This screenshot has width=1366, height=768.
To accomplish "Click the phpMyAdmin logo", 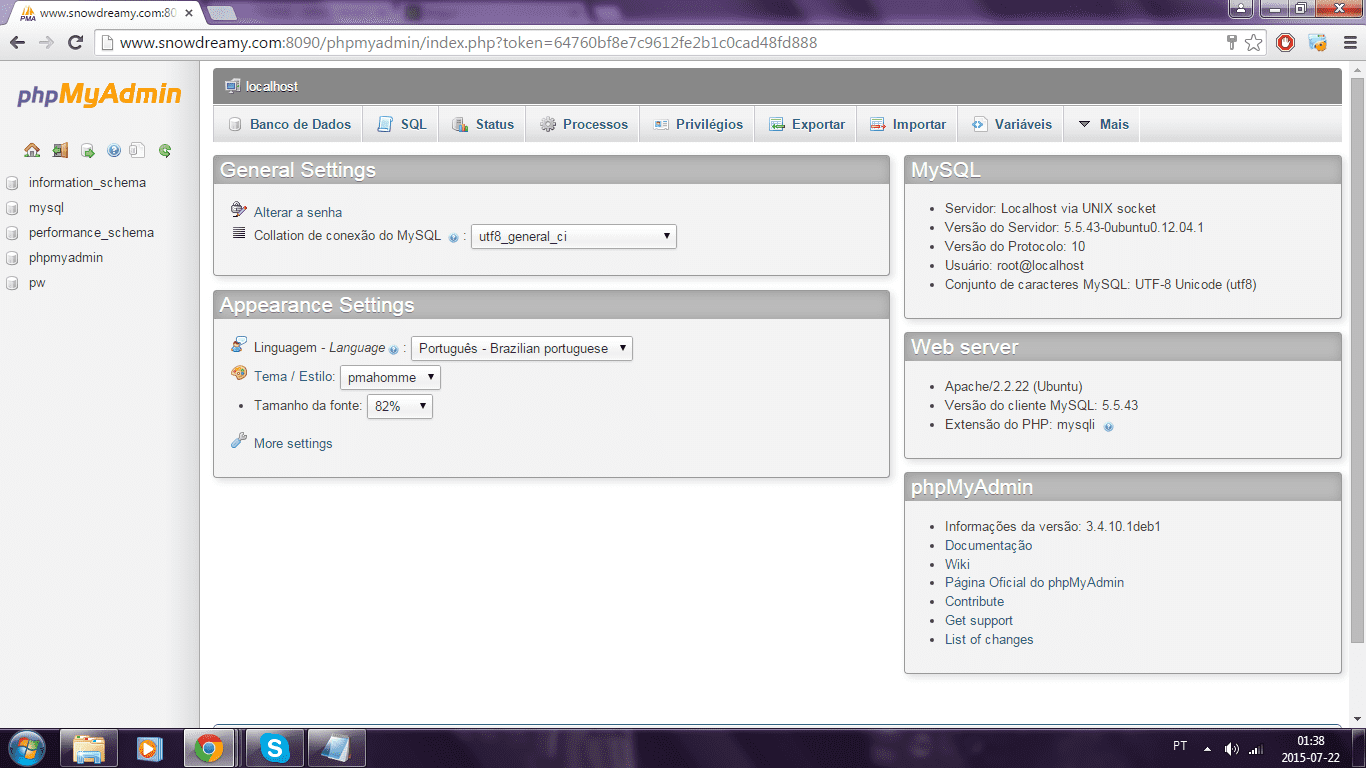I will tap(99, 95).
